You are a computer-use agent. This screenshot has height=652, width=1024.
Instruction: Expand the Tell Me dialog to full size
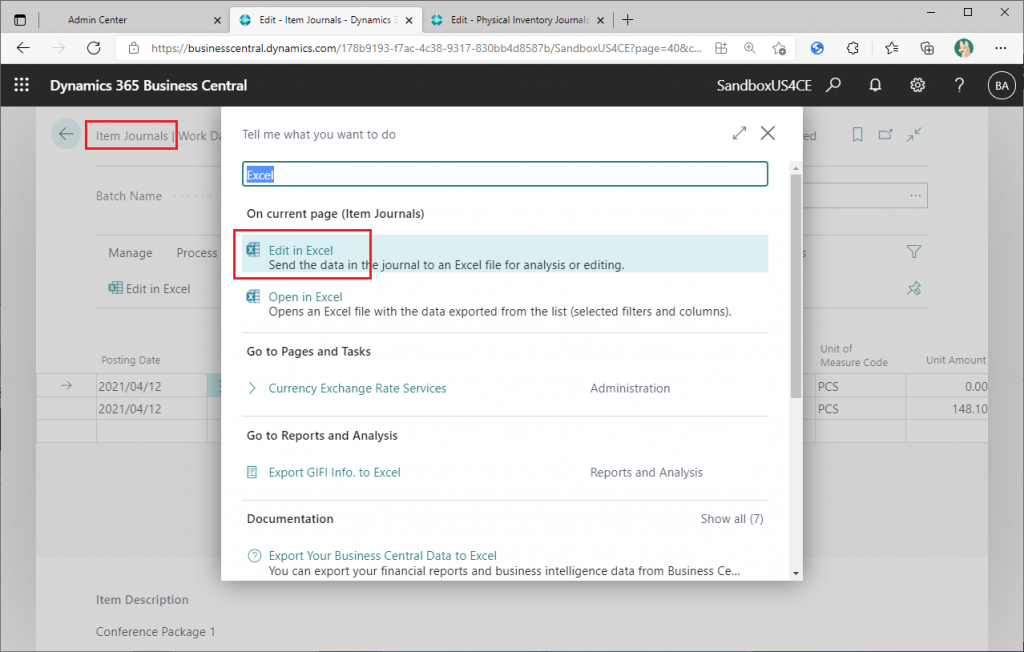pyautogui.click(x=739, y=133)
